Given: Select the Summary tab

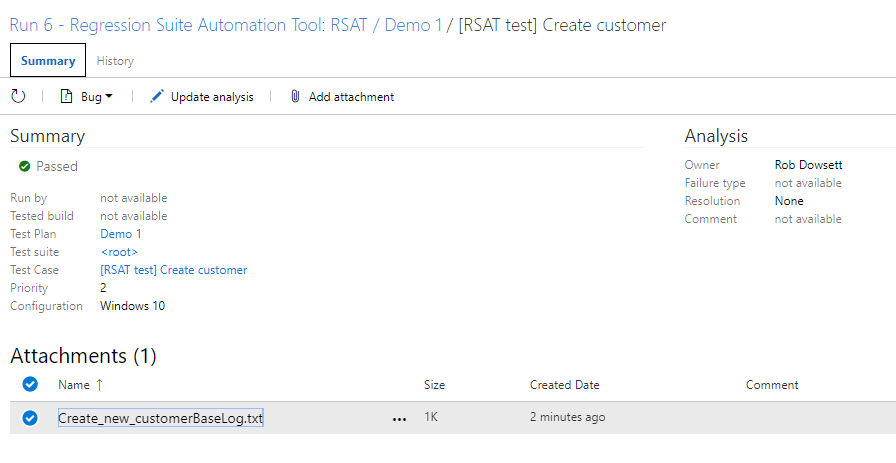Looking at the screenshot, I should click(48, 61).
